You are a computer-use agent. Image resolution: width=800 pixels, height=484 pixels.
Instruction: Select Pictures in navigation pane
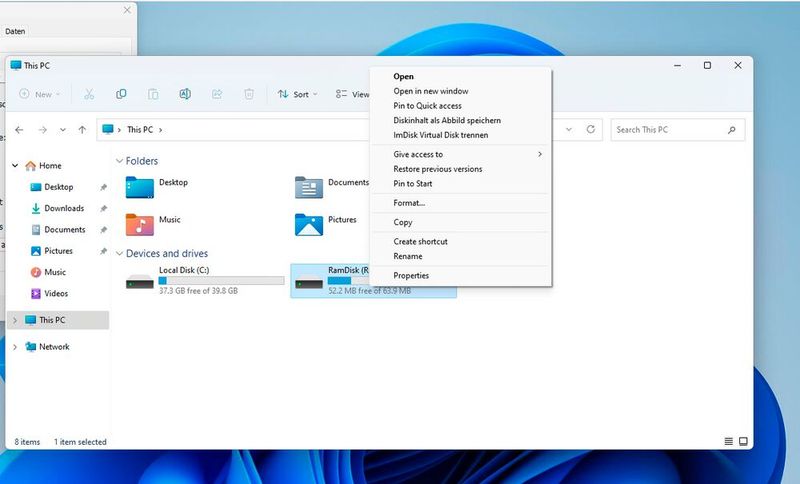point(58,251)
